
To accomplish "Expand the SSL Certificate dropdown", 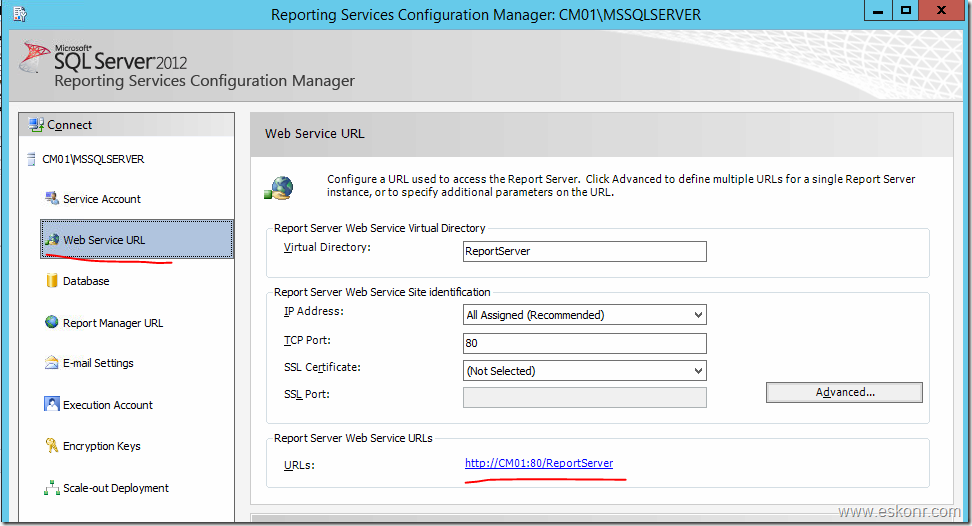I will (x=698, y=370).
